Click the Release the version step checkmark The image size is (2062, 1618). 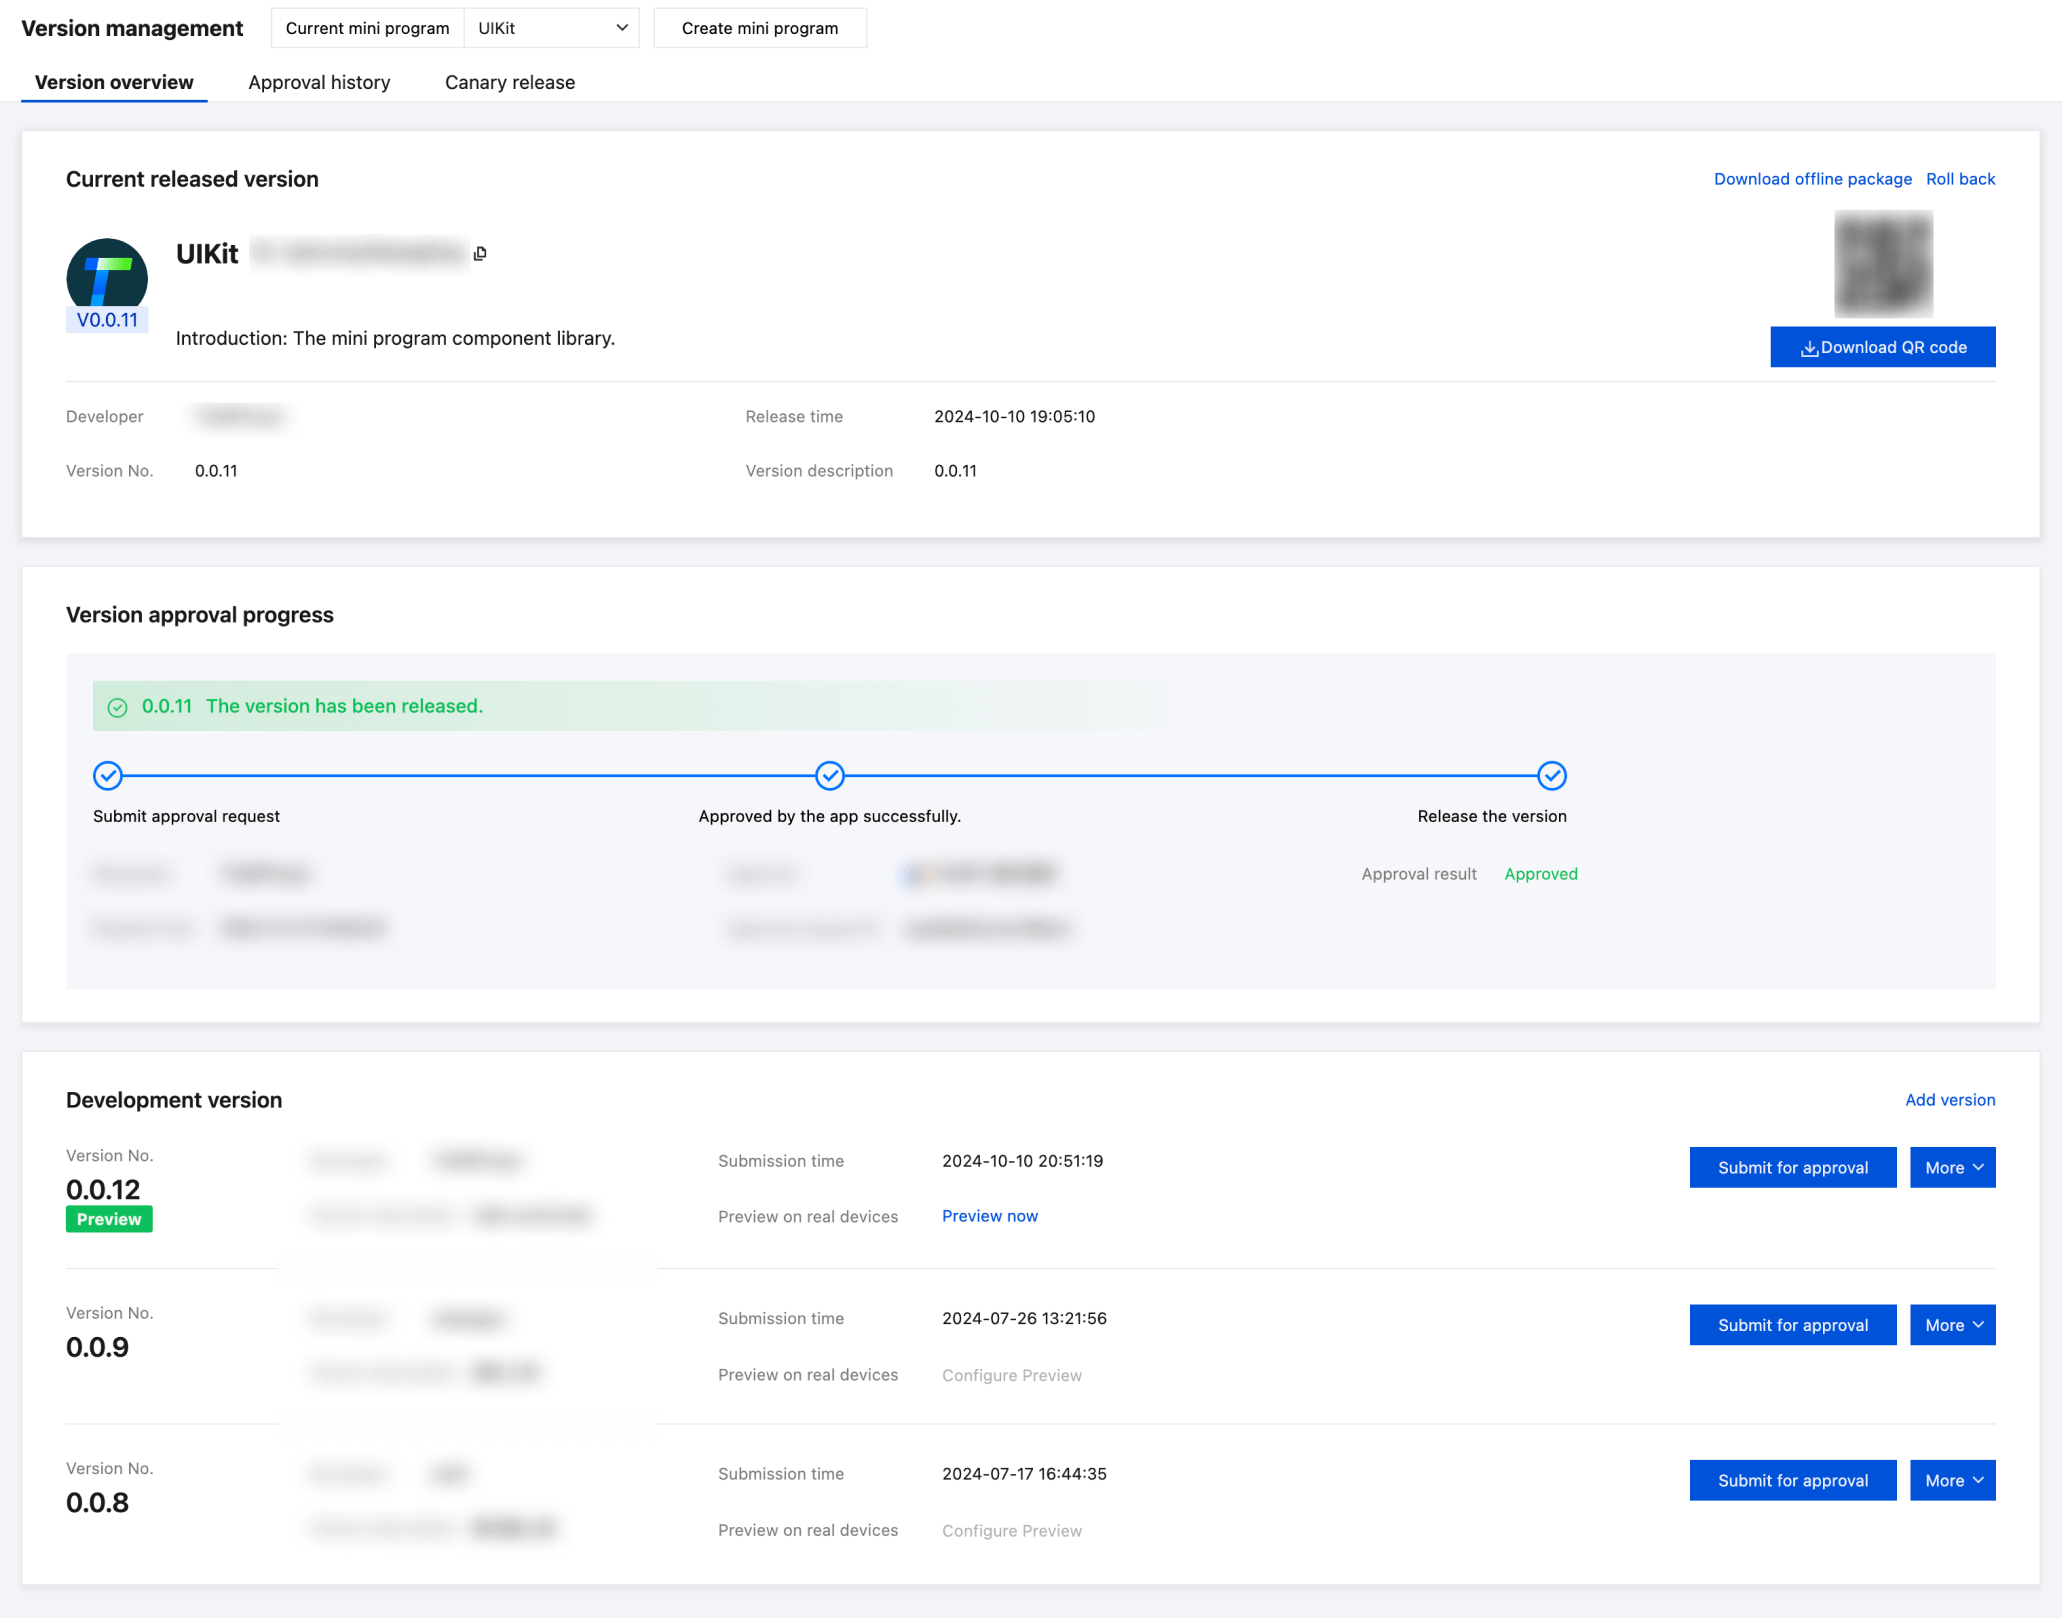1551,775
